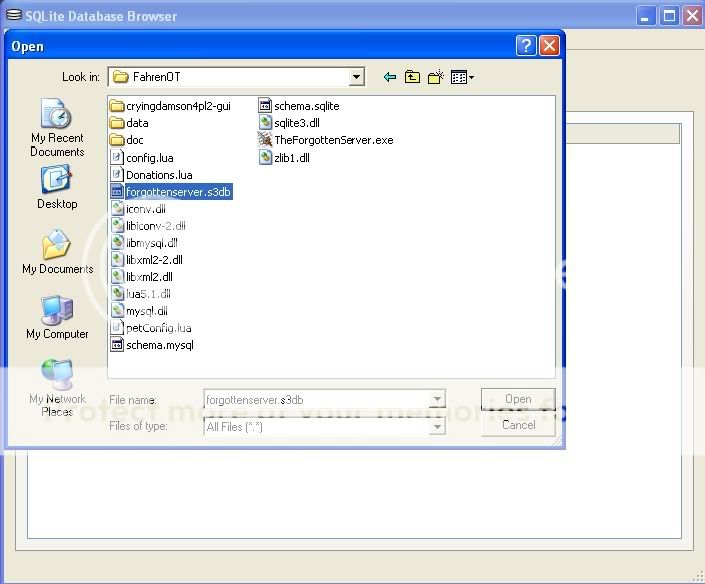Select TheForgottenServer.exe file

click(326, 140)
